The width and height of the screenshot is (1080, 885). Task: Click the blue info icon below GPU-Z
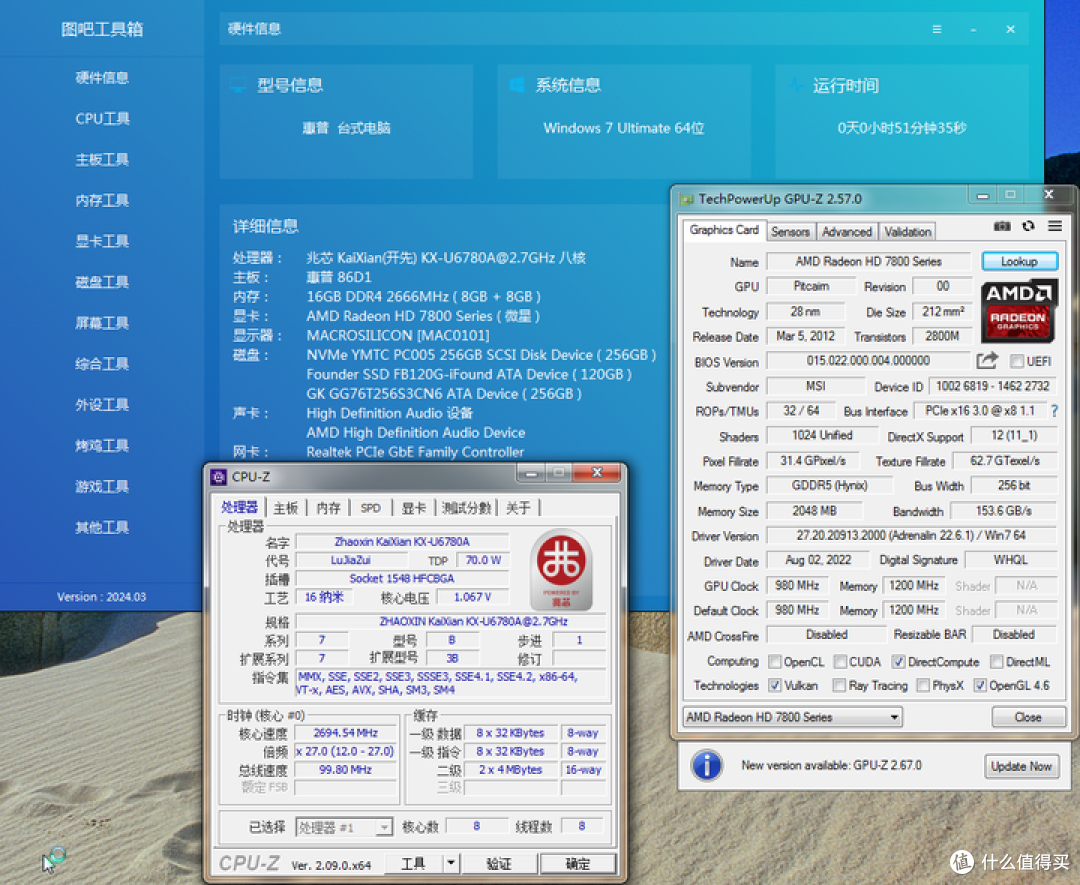click(x=707, y=765)
